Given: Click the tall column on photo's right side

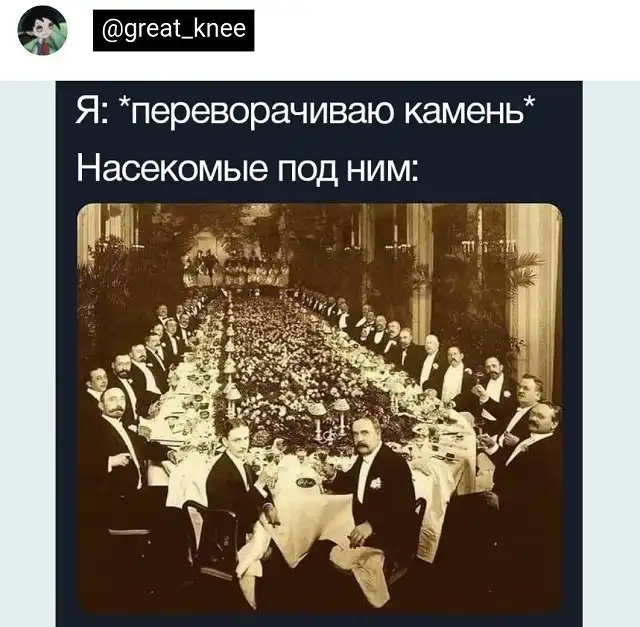Looking at the screenshot, I should click(533, 298).
